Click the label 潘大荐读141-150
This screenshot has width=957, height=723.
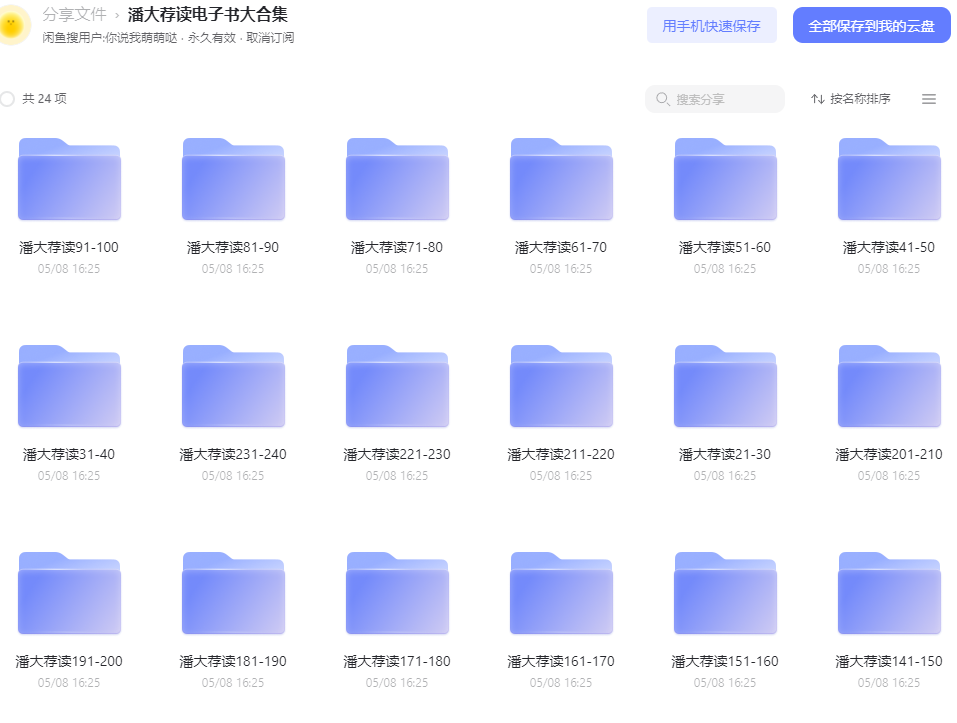tap(889, 661)
